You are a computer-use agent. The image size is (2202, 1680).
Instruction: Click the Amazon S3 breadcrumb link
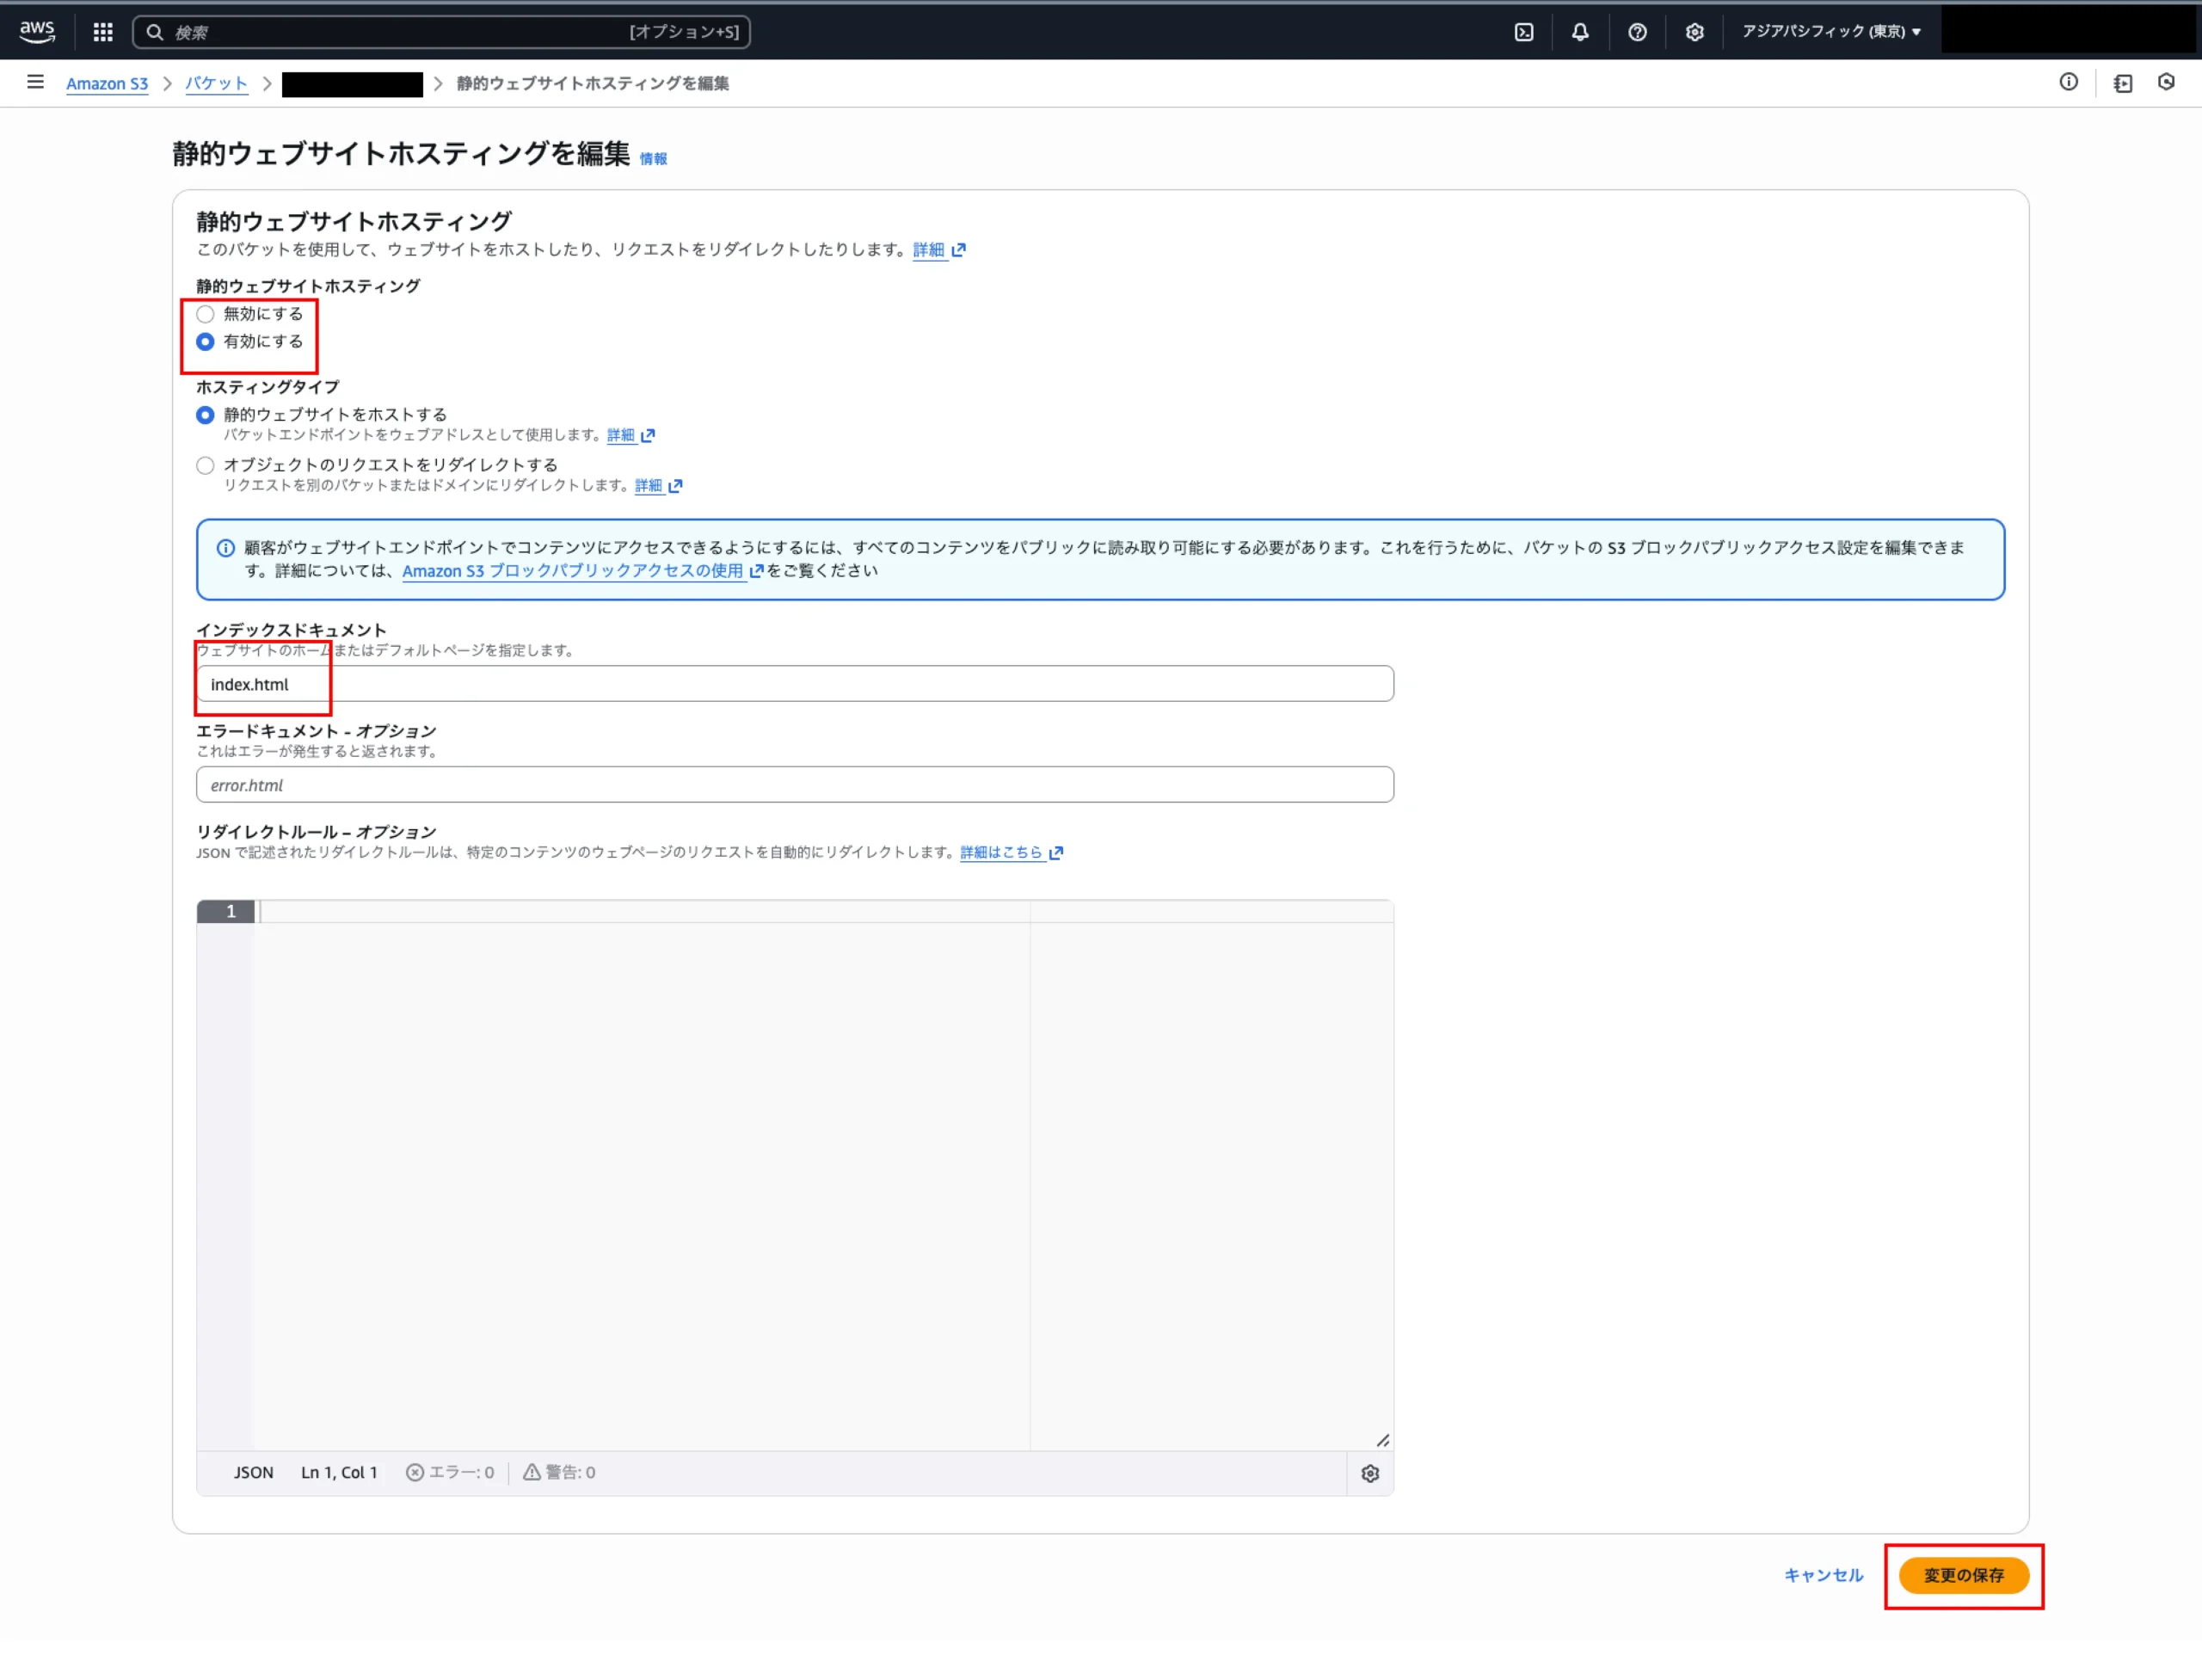point(107,84)
